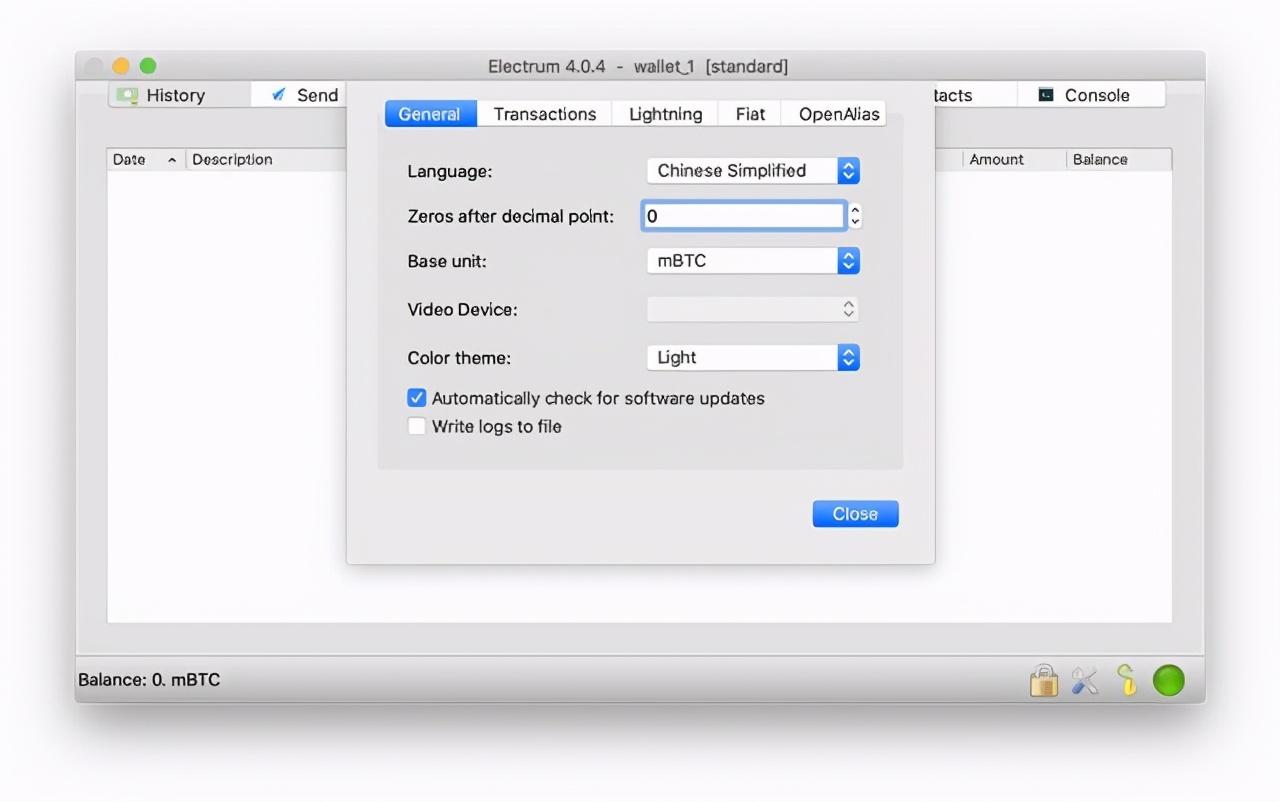Screen dimensions: 1280x802
Task: Close the preferences dialog with Close button
Action: [x=855, y=514]
